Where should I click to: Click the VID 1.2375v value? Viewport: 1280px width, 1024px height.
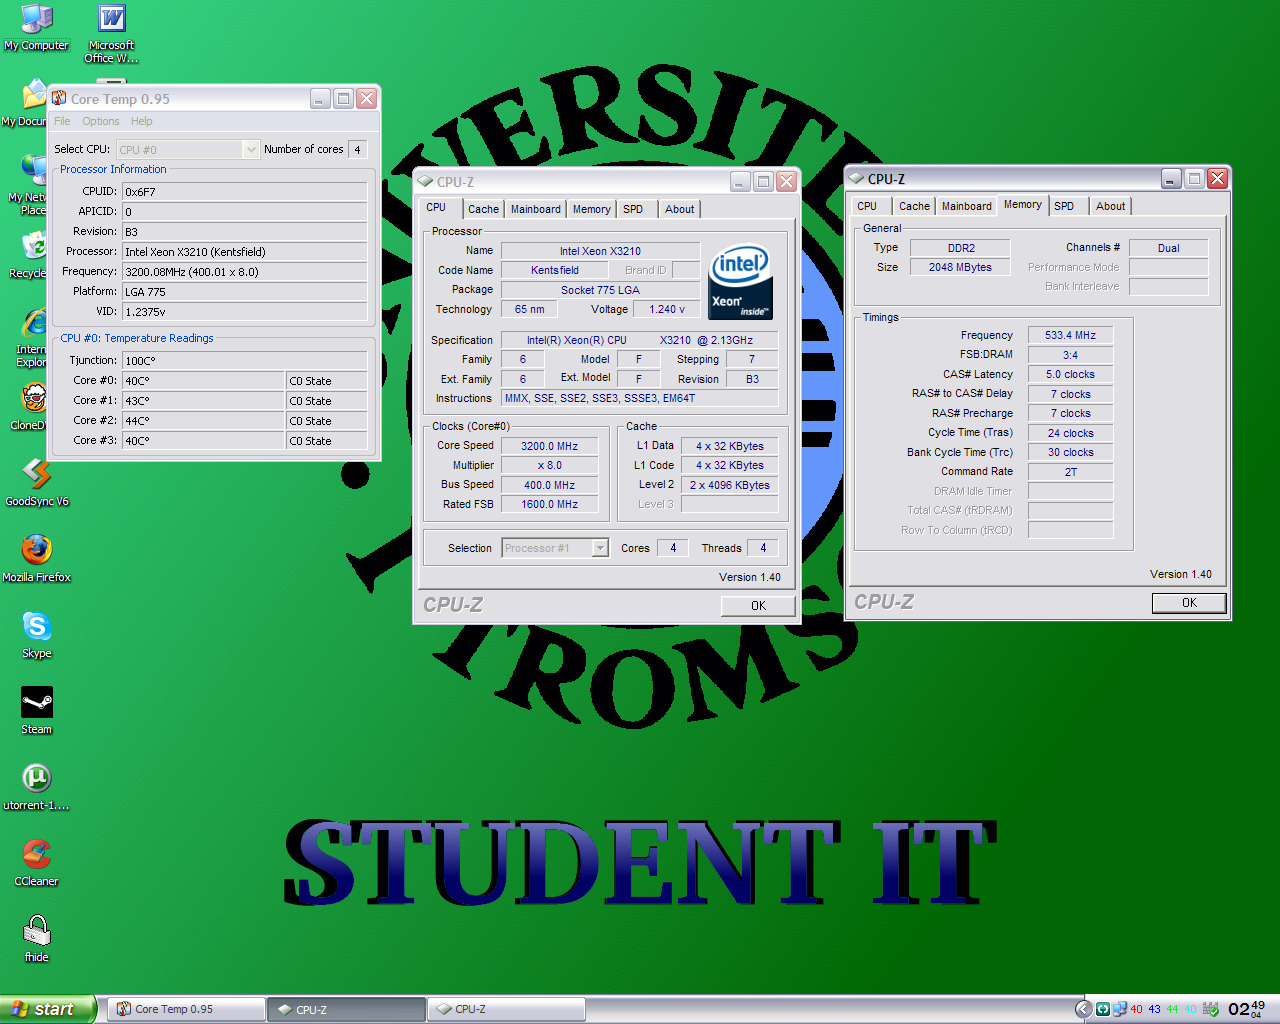244,312
